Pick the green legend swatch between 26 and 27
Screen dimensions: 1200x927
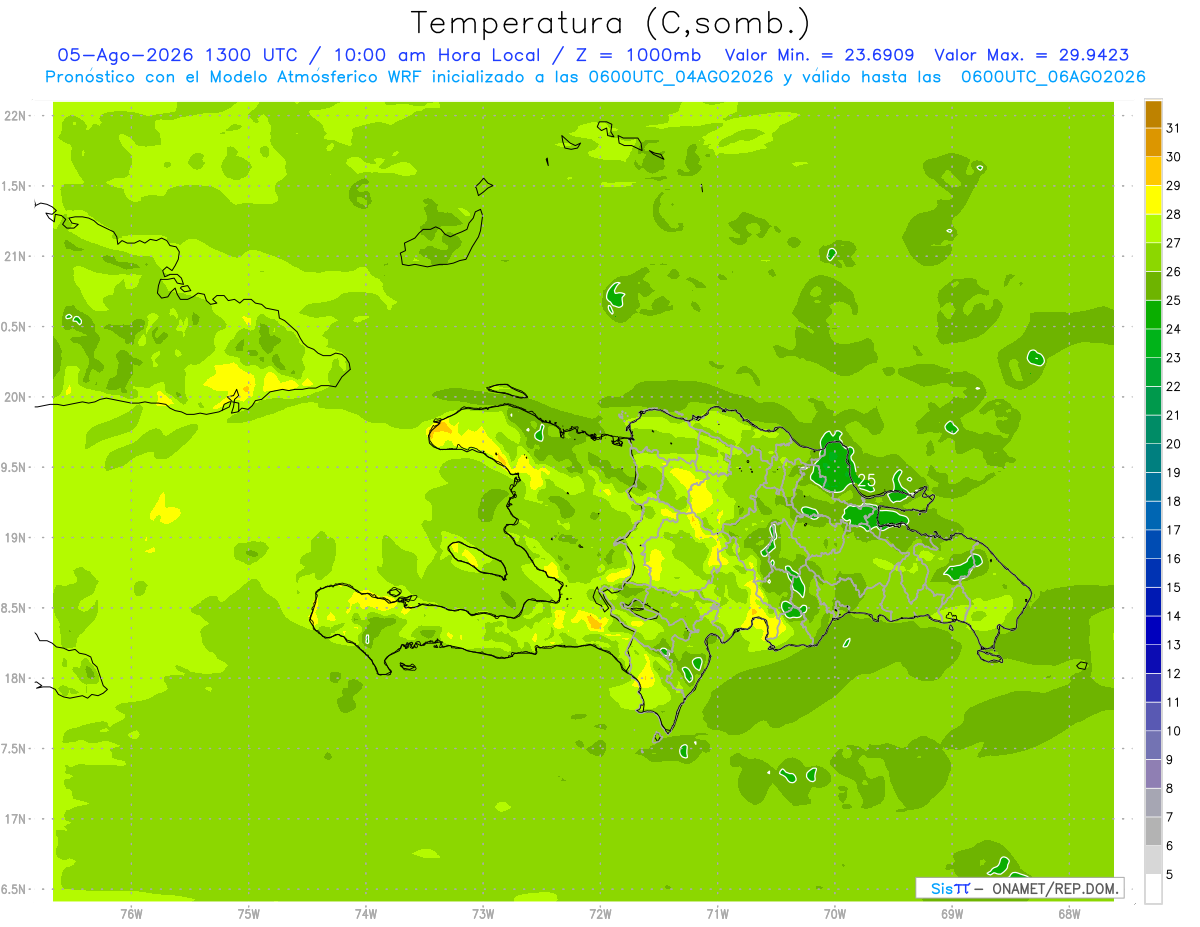pos(1153,257)
